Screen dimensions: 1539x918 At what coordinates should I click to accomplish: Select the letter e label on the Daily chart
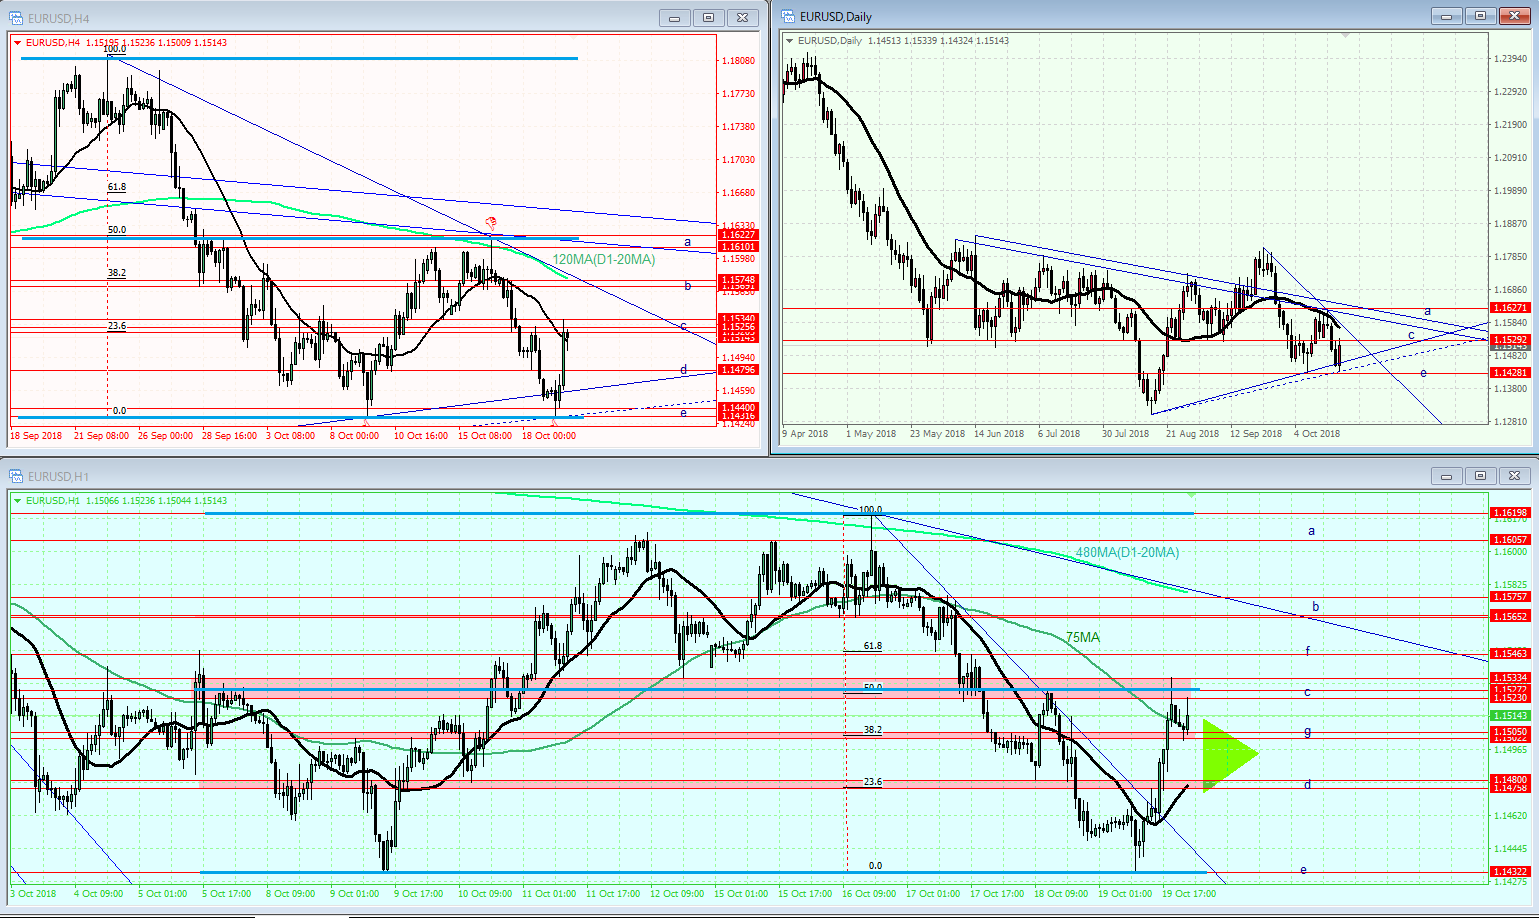(1423, 373)
